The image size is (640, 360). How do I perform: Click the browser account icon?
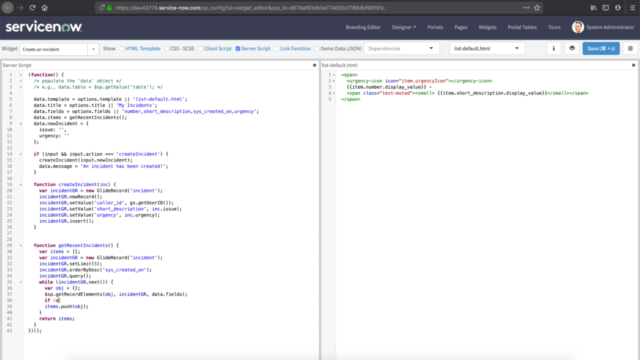click(618, 8)
